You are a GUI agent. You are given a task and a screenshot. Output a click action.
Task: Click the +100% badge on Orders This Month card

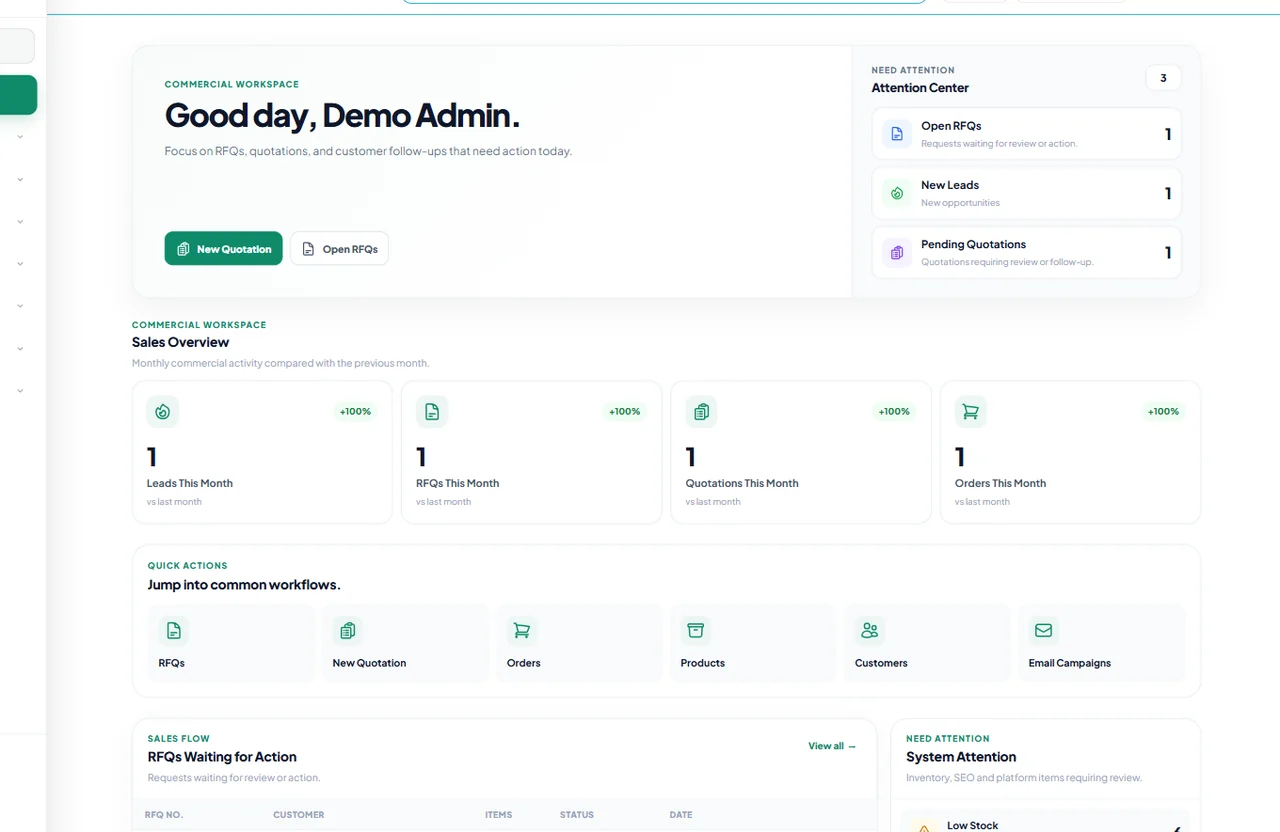click(1163, 411)
